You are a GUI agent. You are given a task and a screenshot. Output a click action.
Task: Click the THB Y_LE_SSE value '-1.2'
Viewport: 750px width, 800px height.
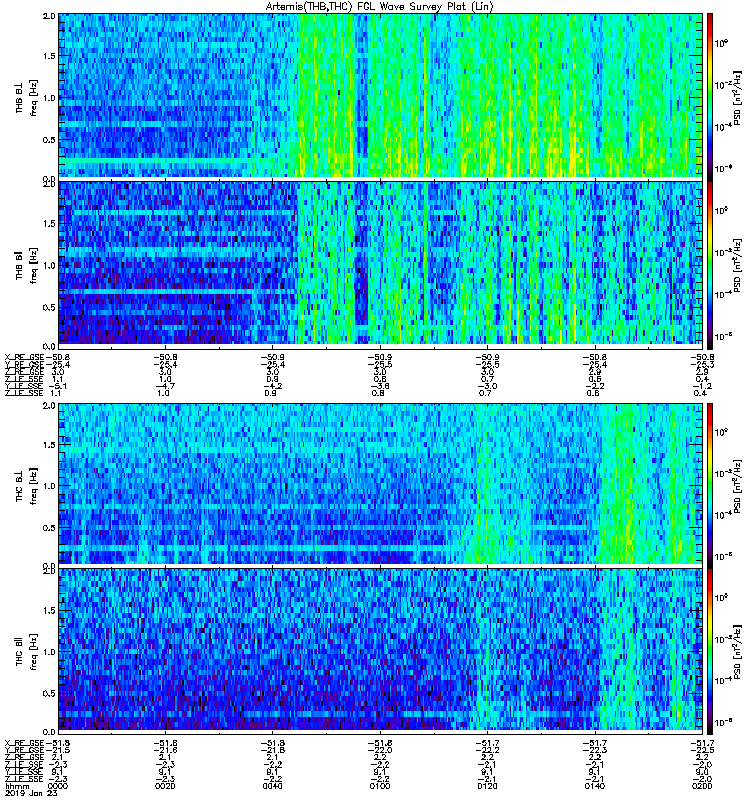tap(702, 386)
